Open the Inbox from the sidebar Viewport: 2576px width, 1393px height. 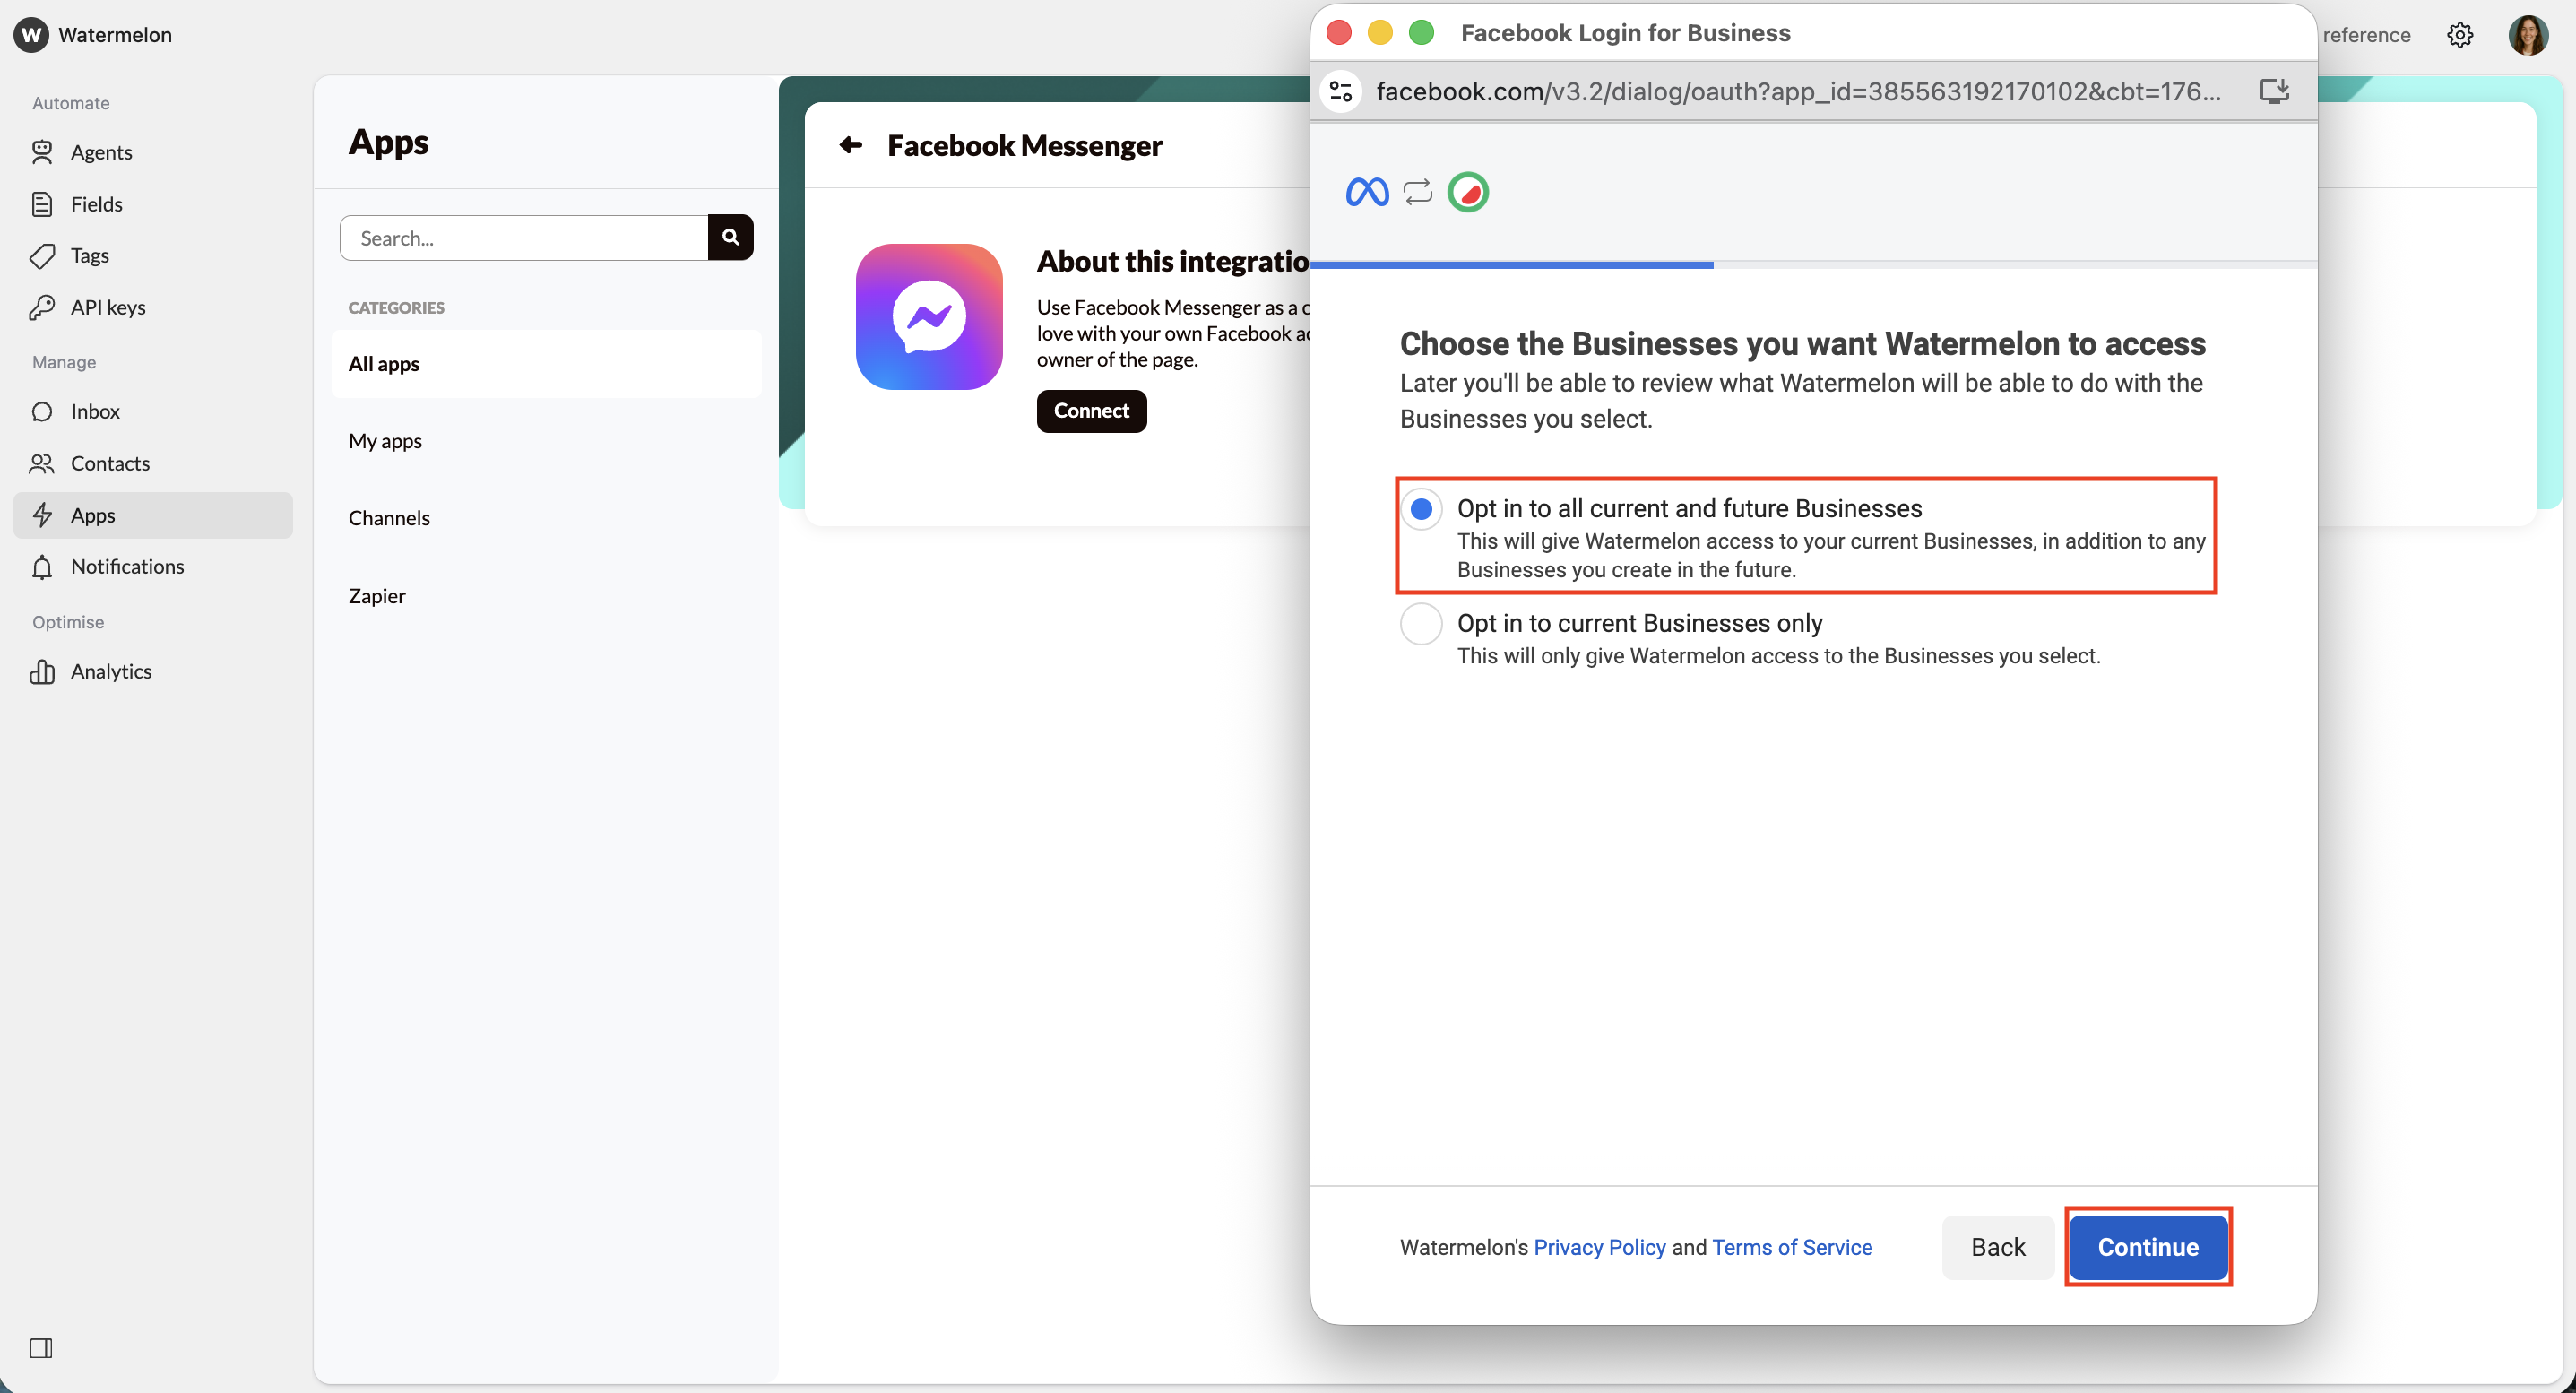pyautogui.click(x=95, y=411)
